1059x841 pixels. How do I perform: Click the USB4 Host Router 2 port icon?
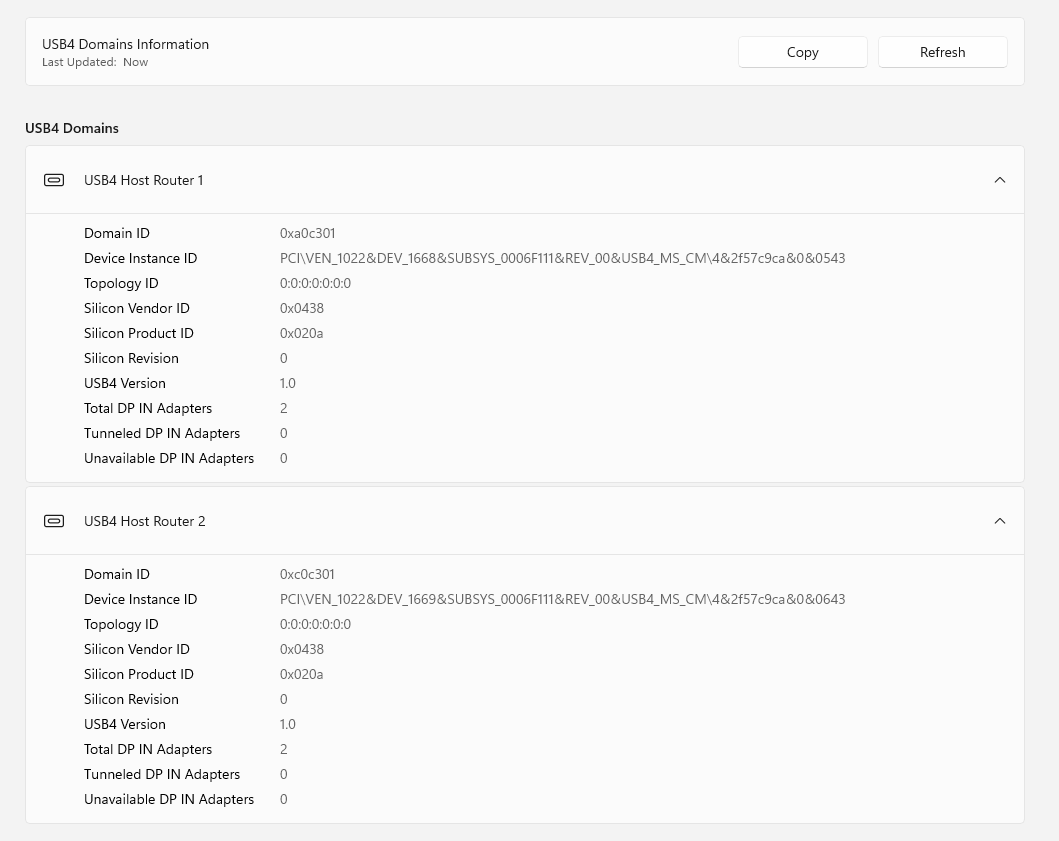(54, 521)
